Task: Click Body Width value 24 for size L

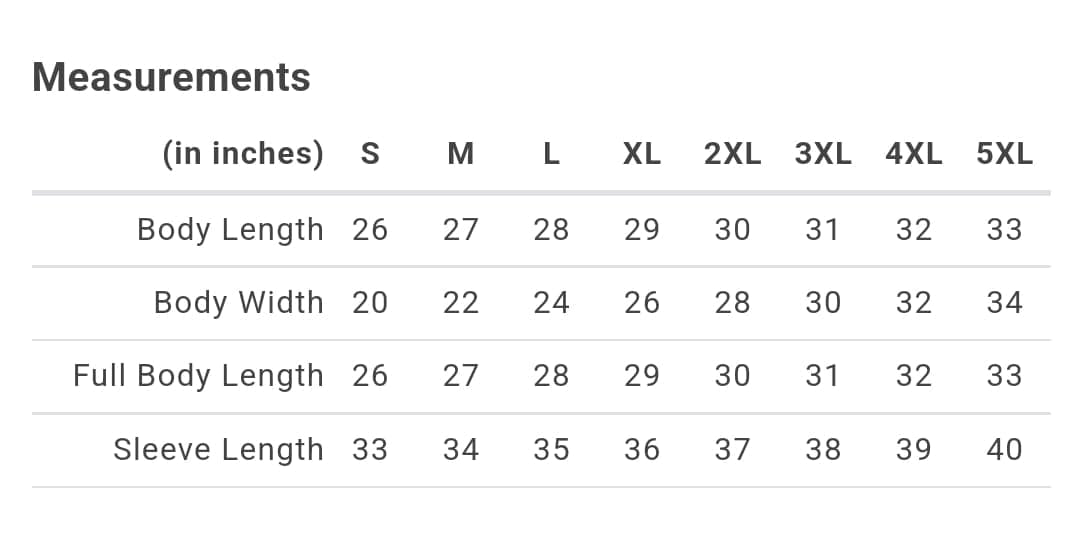Action: click(x=551, y=303)
